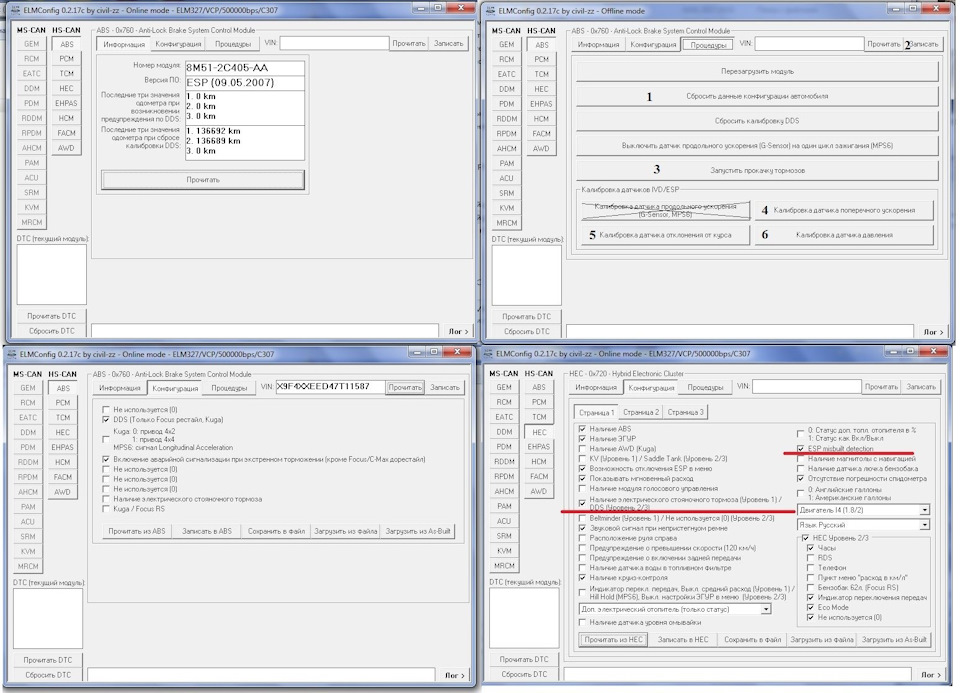The height and width of the screenshot is (693, 960).
Task: Click 'Загрузить из As-Built' in HEC window
Action: (x=894, y=639)
